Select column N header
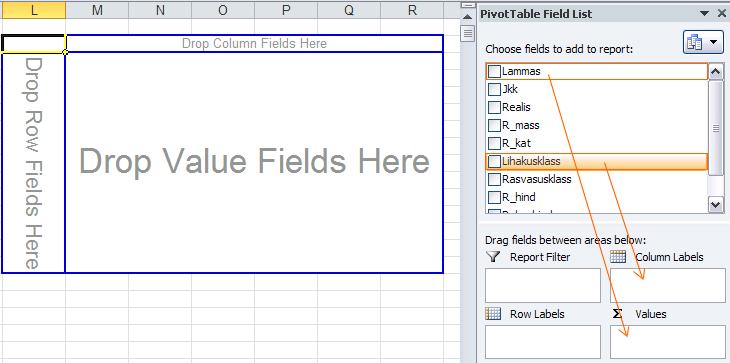The width and height of the screenshot is (730, 363). 160,10
